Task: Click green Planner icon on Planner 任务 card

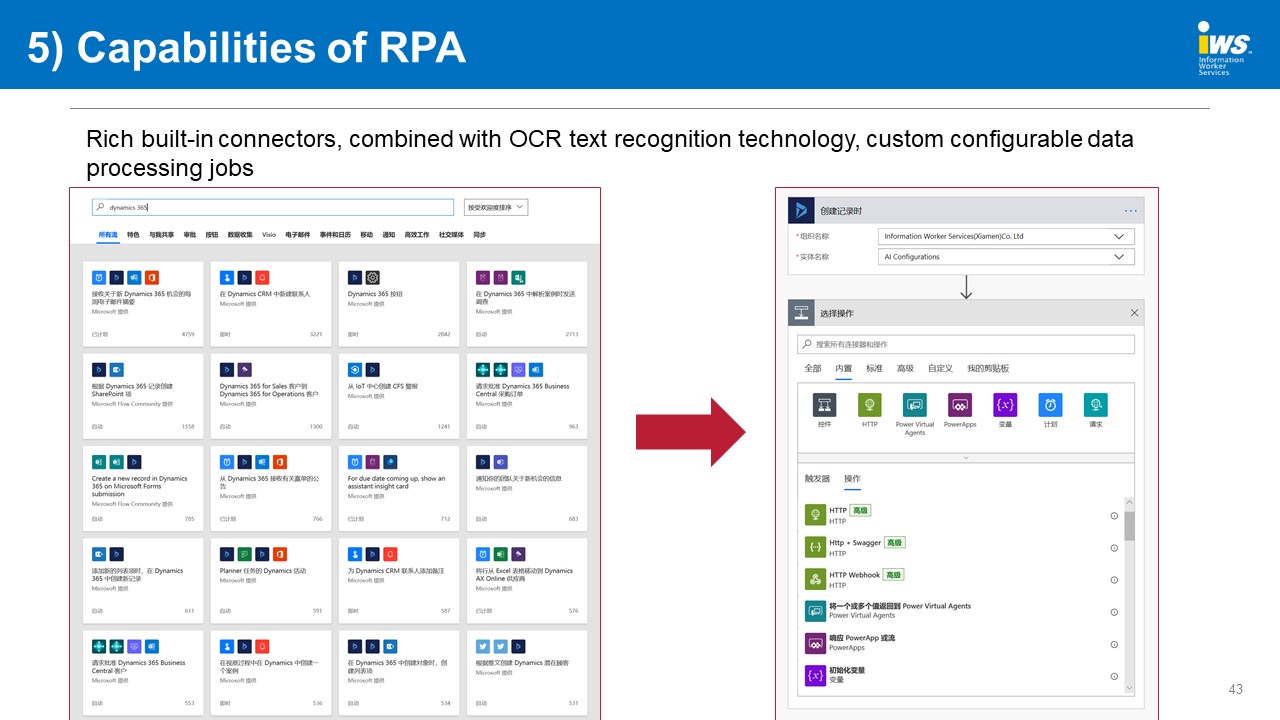Action: pyautogui.click(x=244, y=554)
